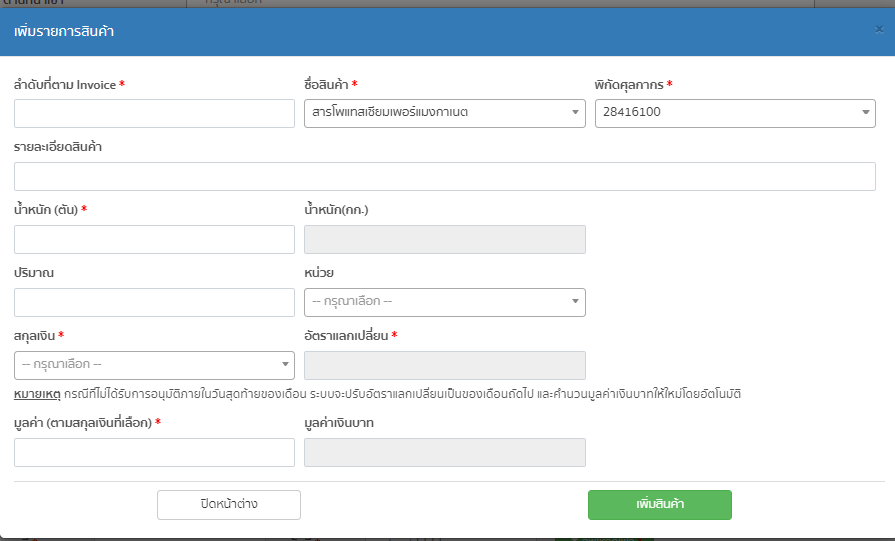This screenshot has height=541, width=895.
Task: Open the ชื่อสินค้า dropdown
Action: [x=445, y=113]
